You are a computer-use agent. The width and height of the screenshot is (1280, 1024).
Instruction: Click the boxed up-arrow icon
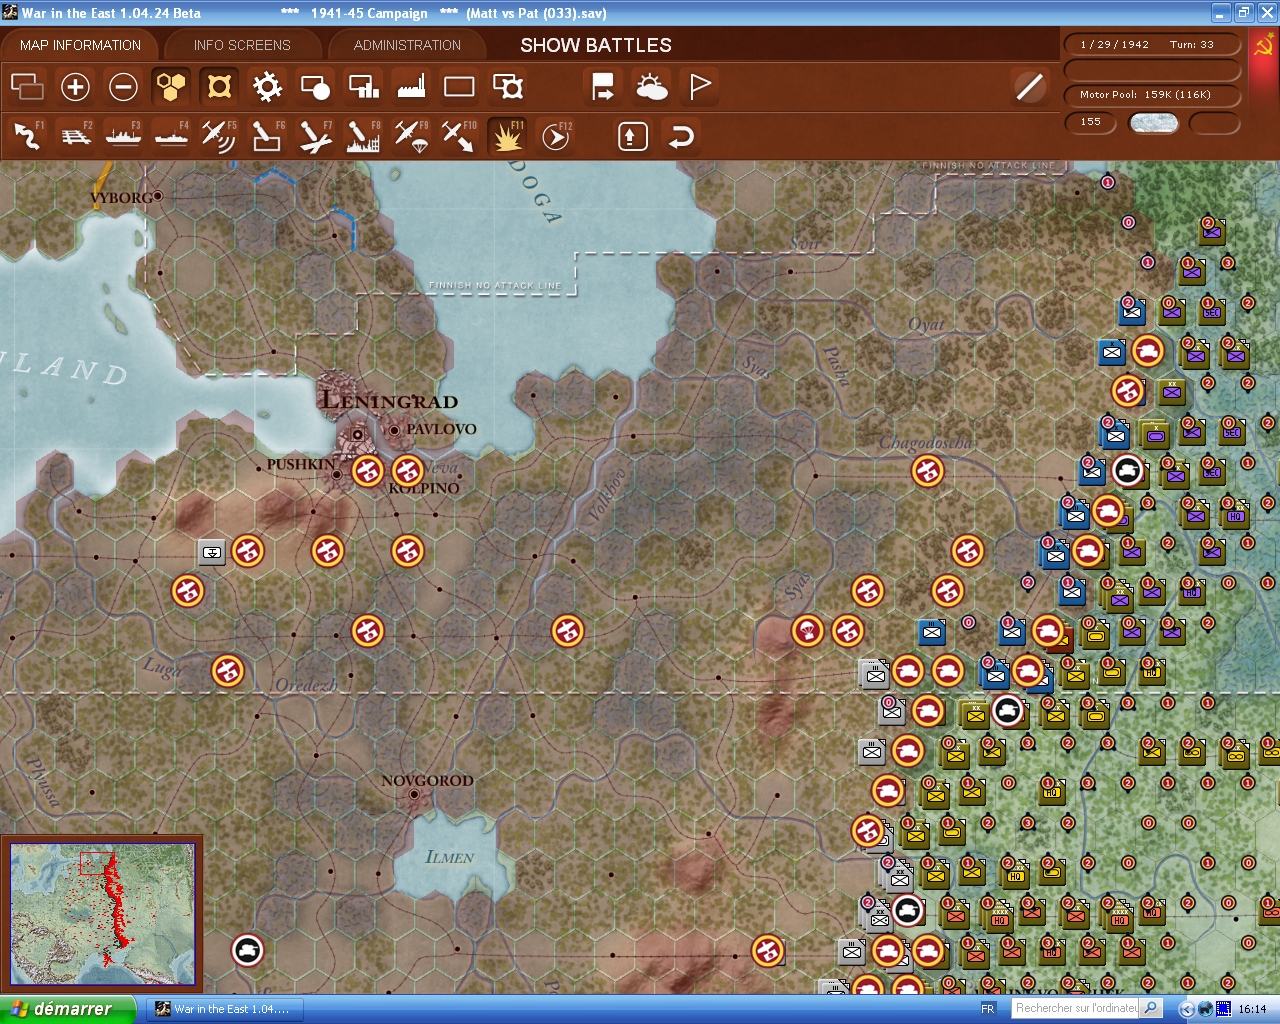point(632,137)
